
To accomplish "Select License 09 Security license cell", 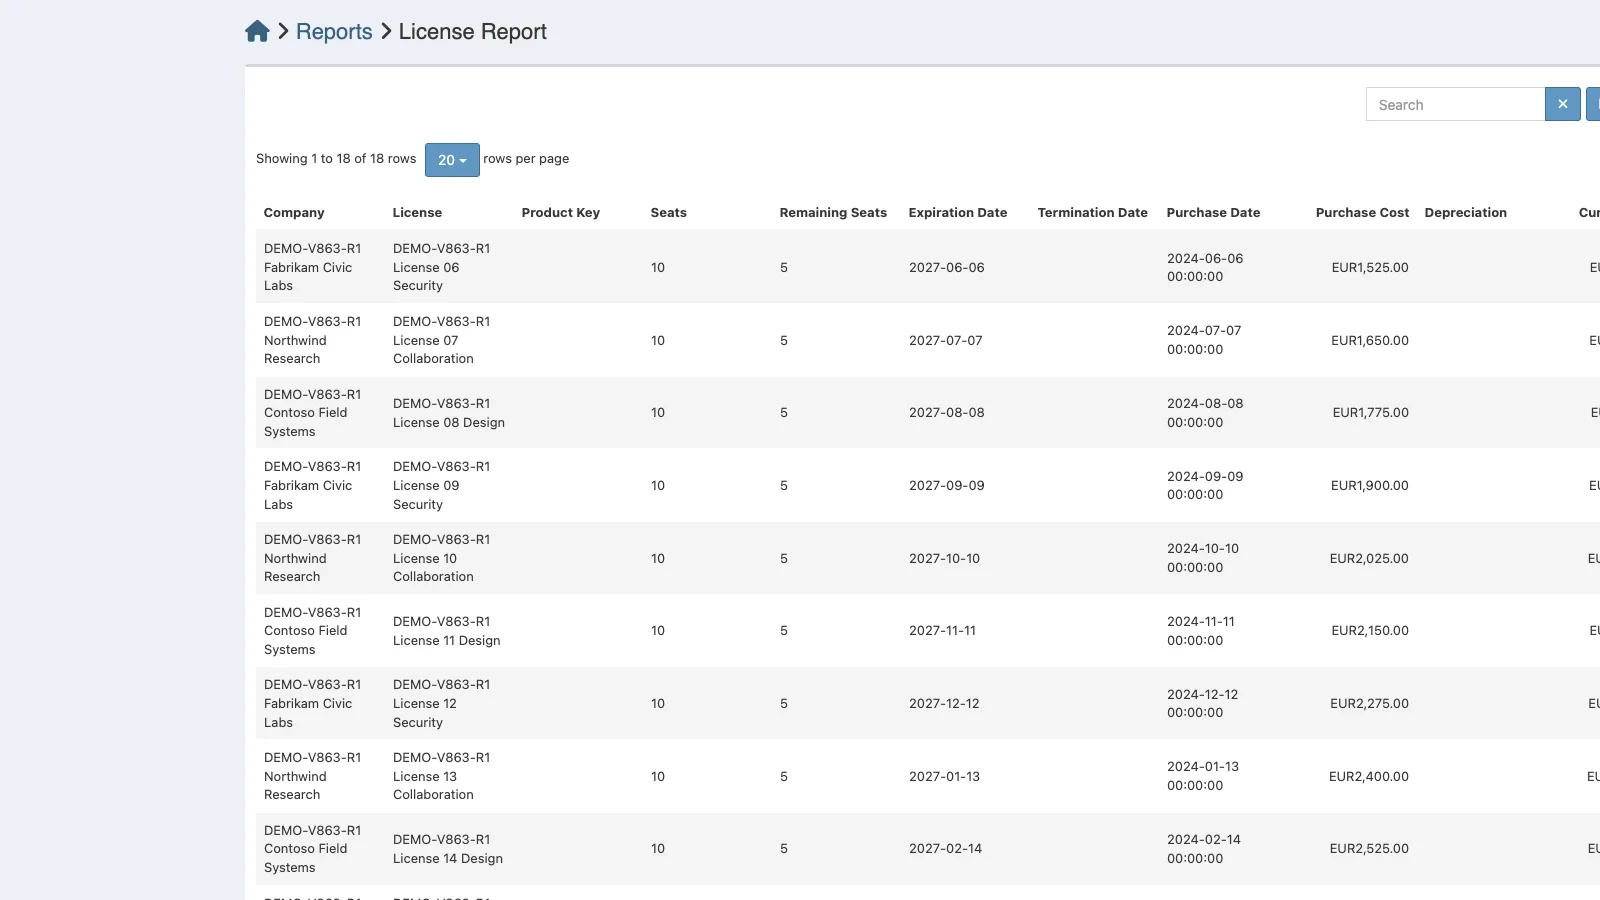I will [441, 485].
